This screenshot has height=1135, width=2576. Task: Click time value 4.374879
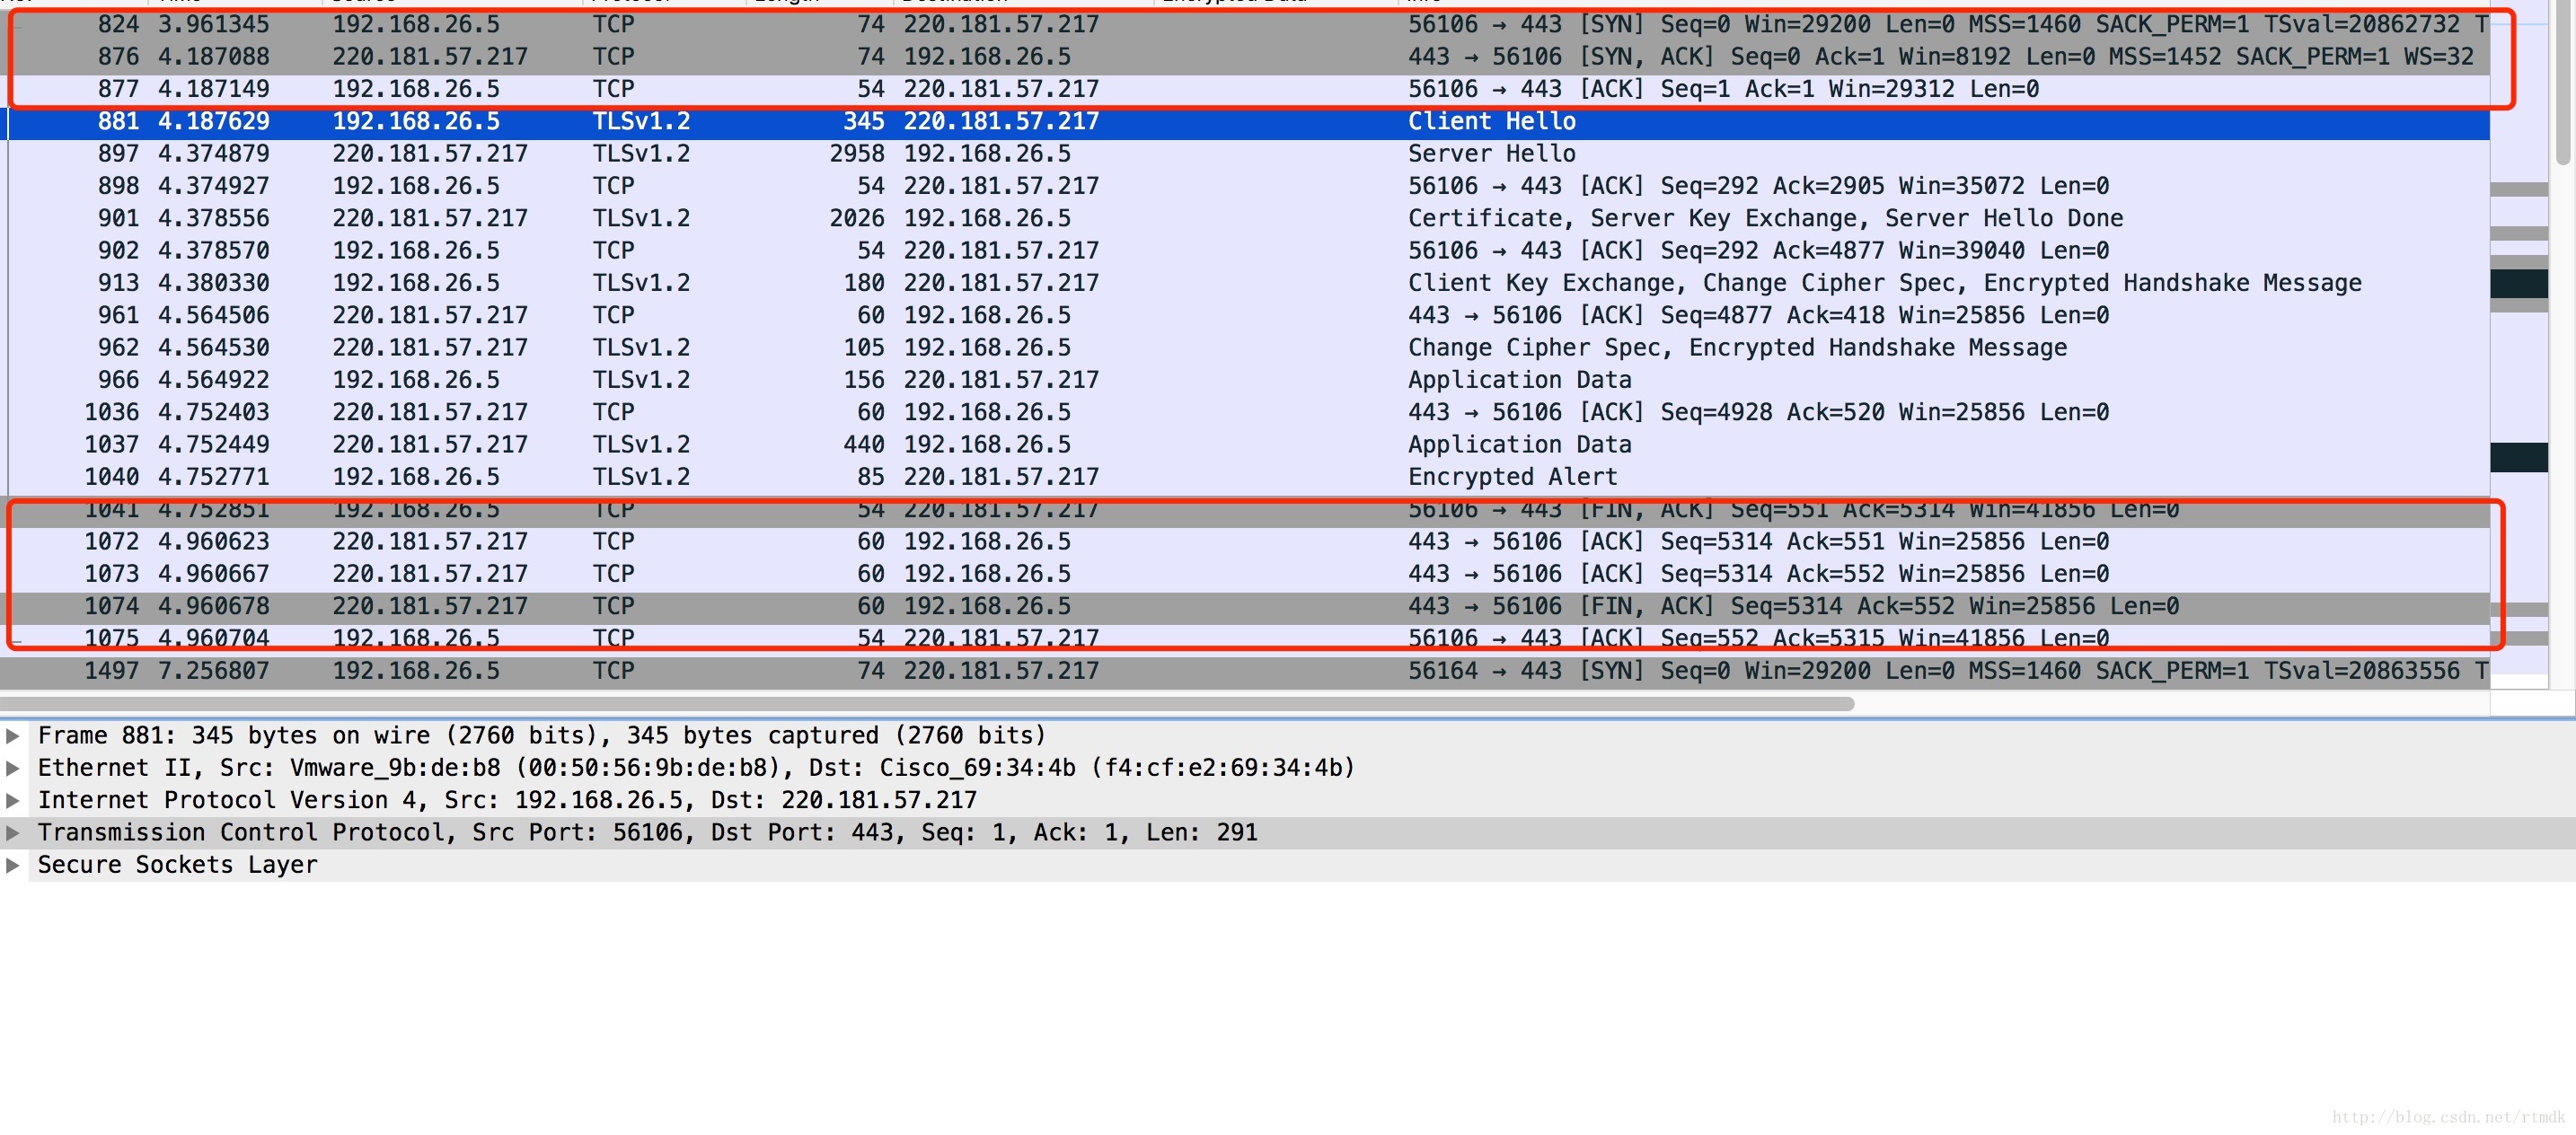214,154
